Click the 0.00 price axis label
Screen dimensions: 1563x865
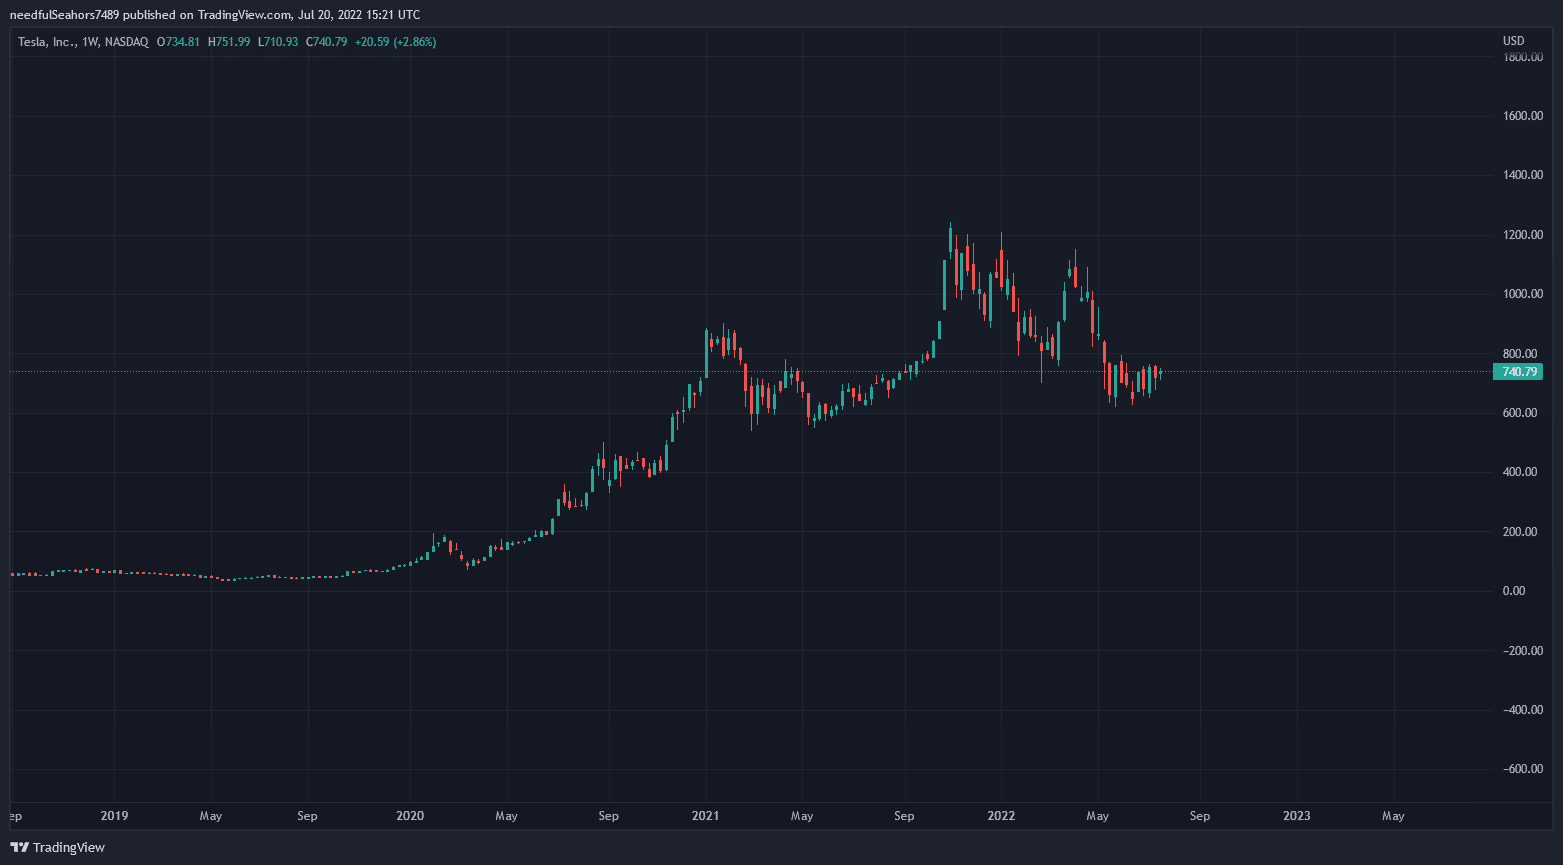(x=1514, y=591)
